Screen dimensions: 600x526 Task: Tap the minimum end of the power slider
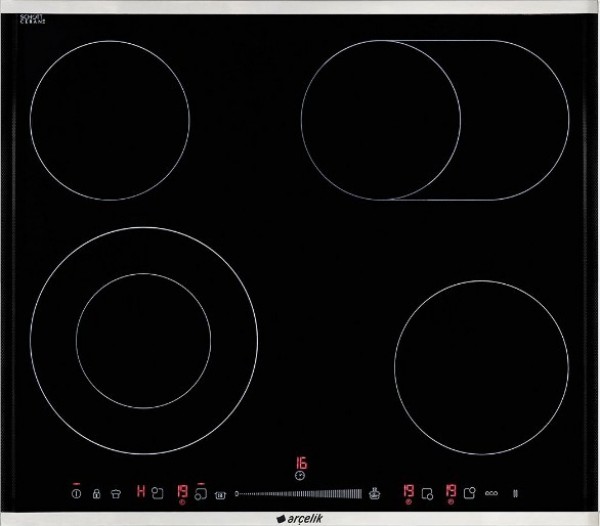(237, 494)
